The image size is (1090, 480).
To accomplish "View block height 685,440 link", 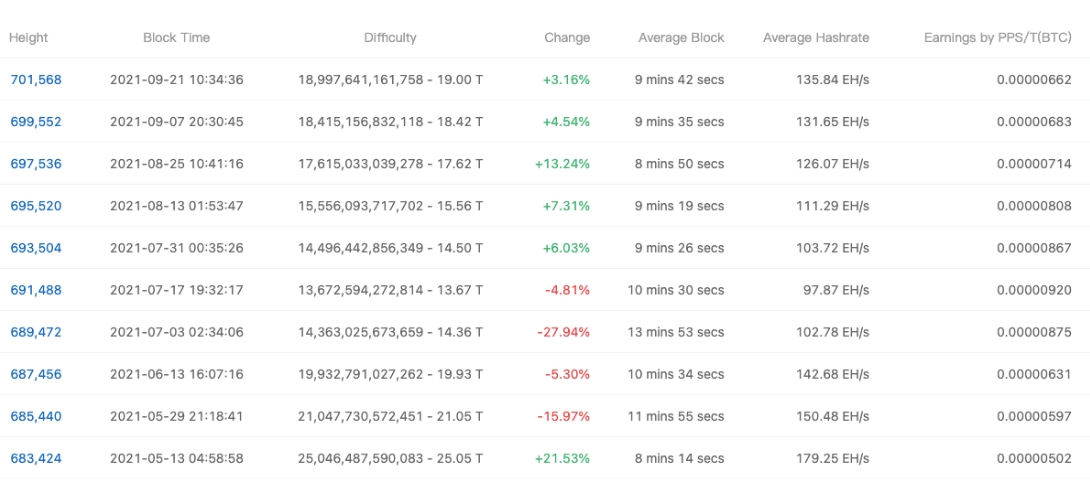I will pos(36,416).
